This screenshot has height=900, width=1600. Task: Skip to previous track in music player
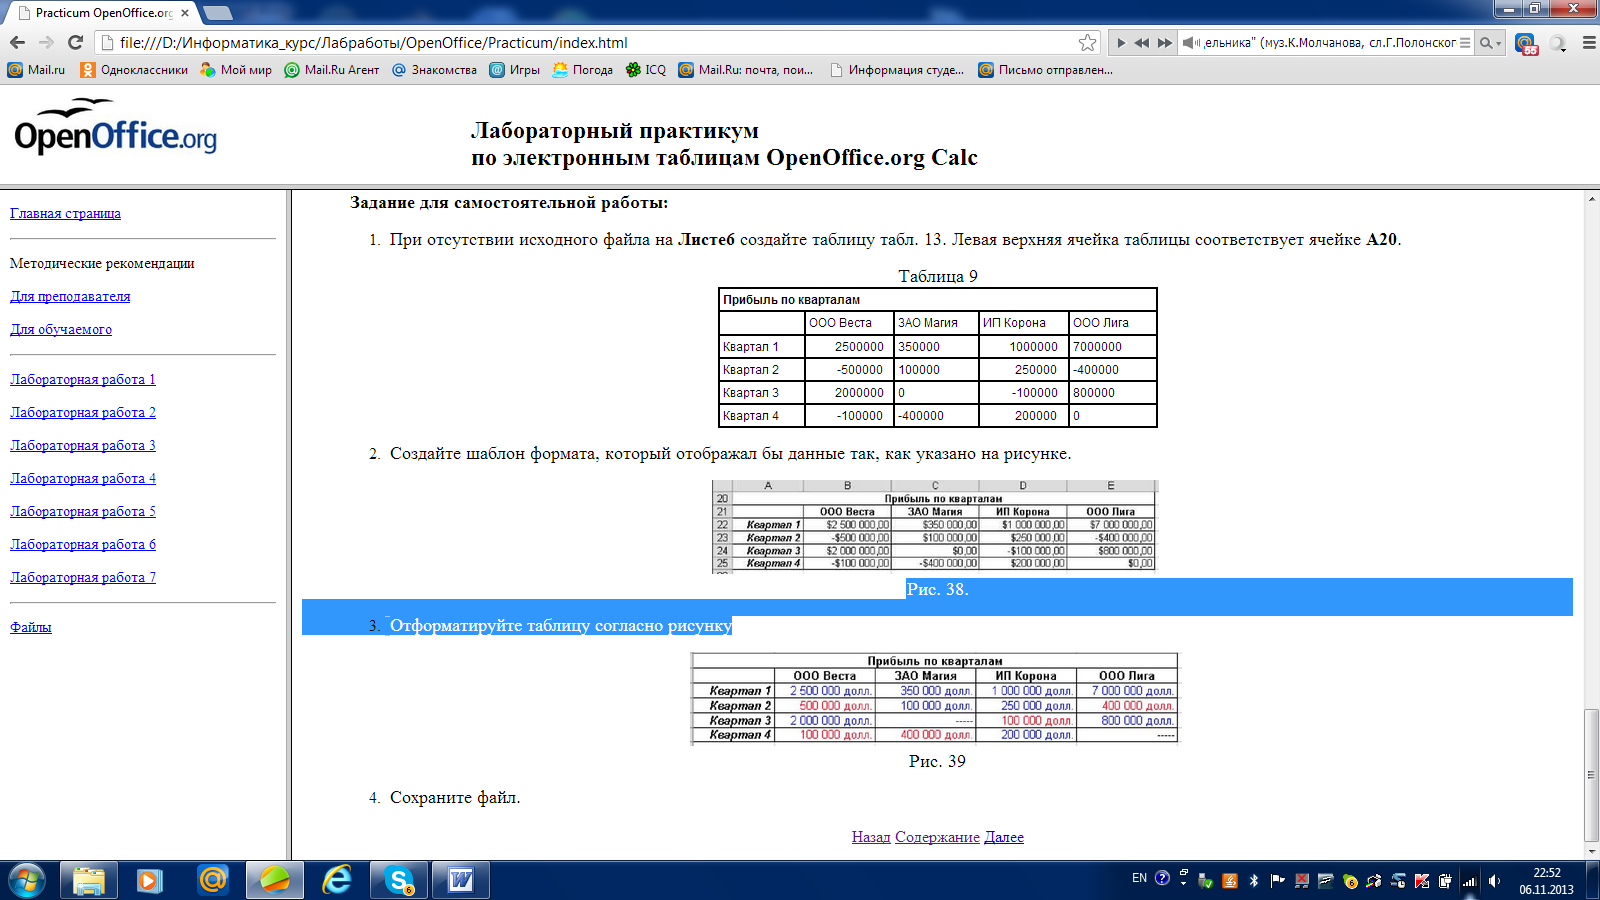point(1141,43)
